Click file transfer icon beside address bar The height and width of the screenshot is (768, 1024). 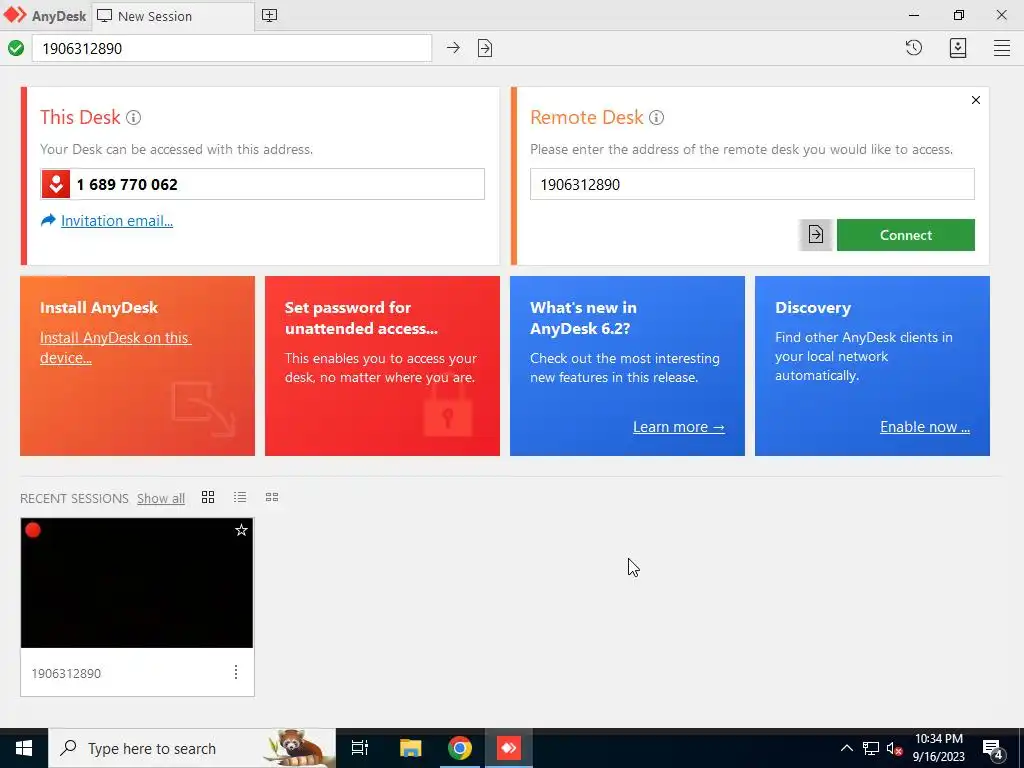pos(485,48)
